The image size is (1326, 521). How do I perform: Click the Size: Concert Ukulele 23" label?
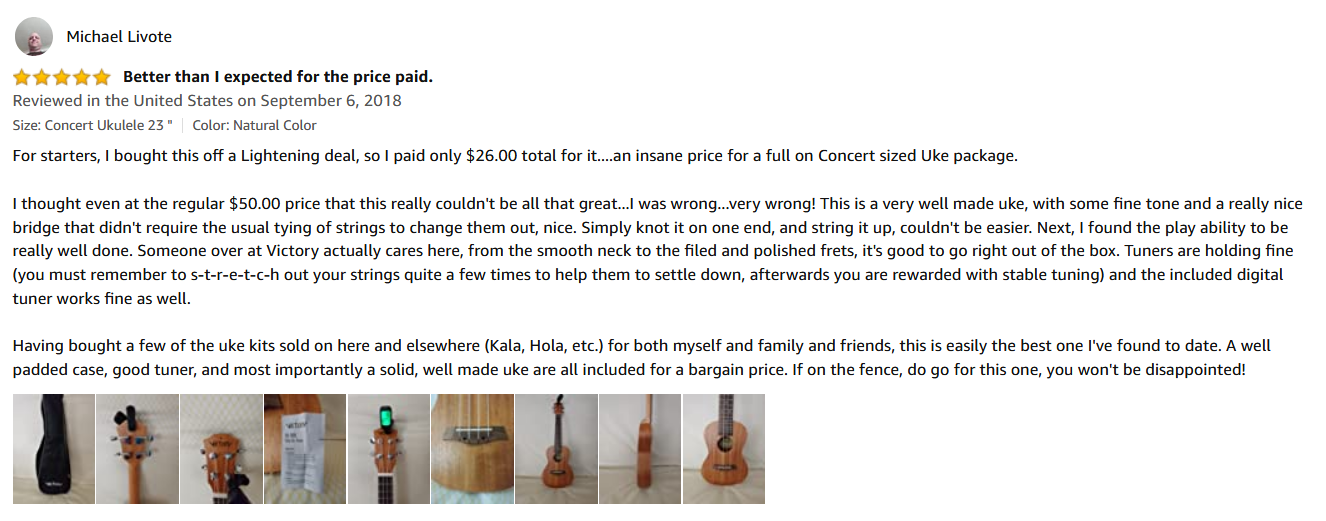[92, 125]
